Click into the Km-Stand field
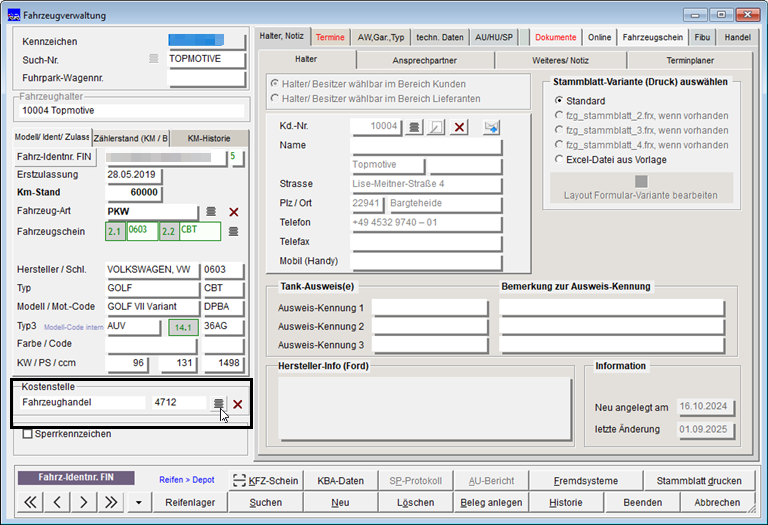 [134, 192]
